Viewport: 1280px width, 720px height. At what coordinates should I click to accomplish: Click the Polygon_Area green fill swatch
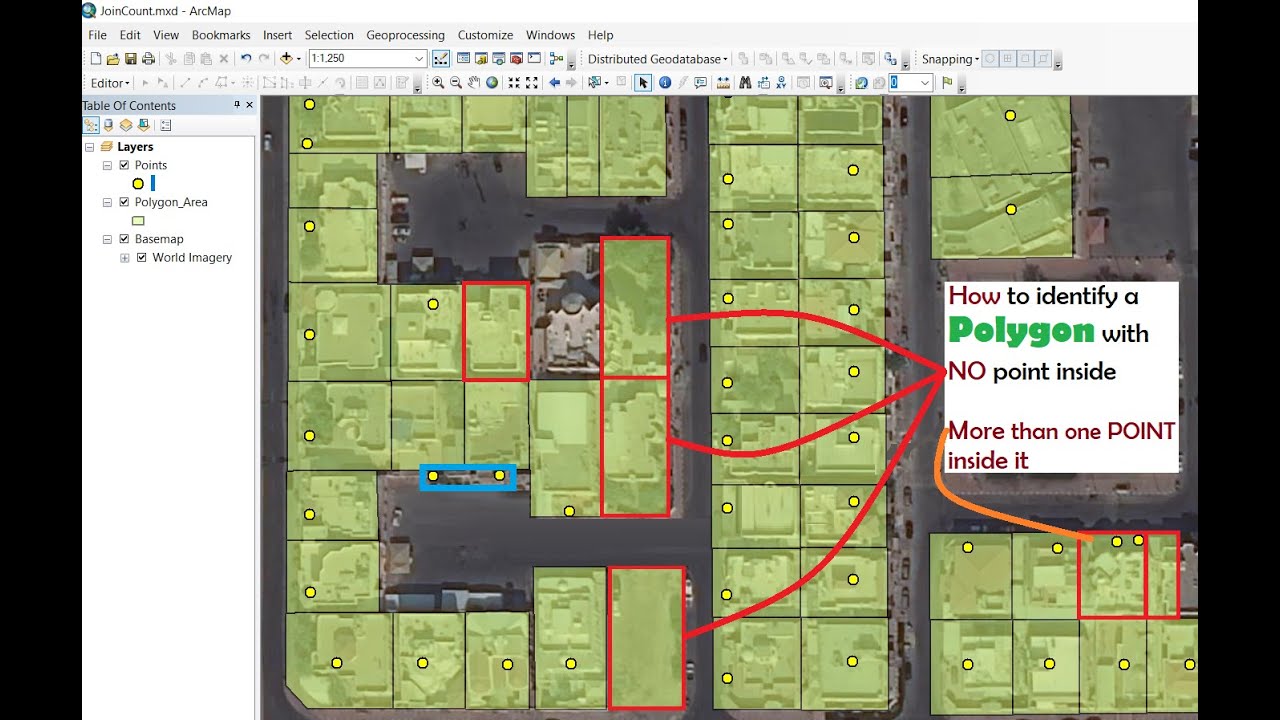point(139,221)
